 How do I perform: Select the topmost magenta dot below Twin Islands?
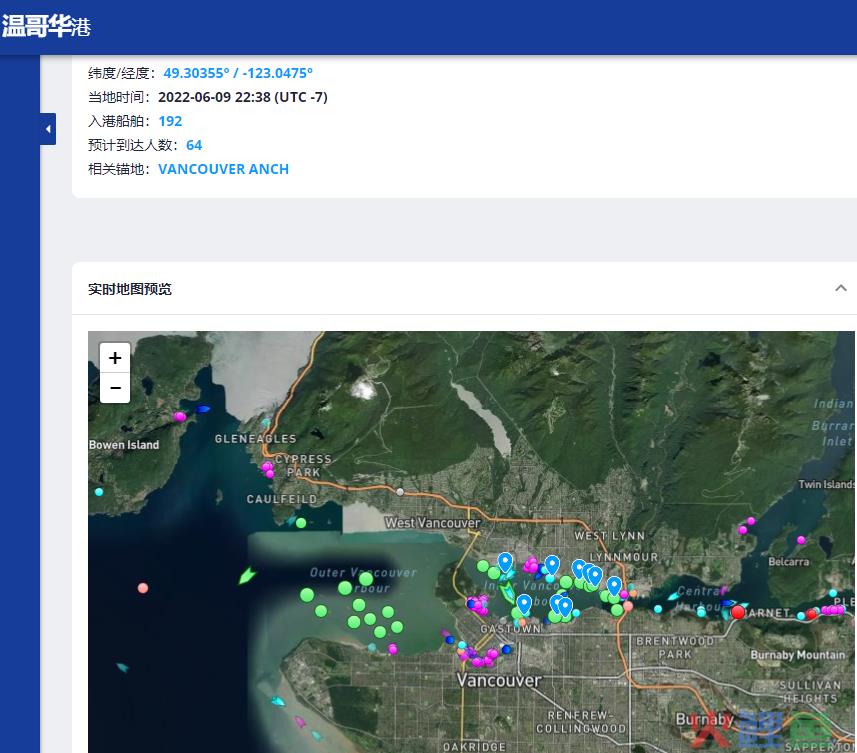click(x=751, y=521)
